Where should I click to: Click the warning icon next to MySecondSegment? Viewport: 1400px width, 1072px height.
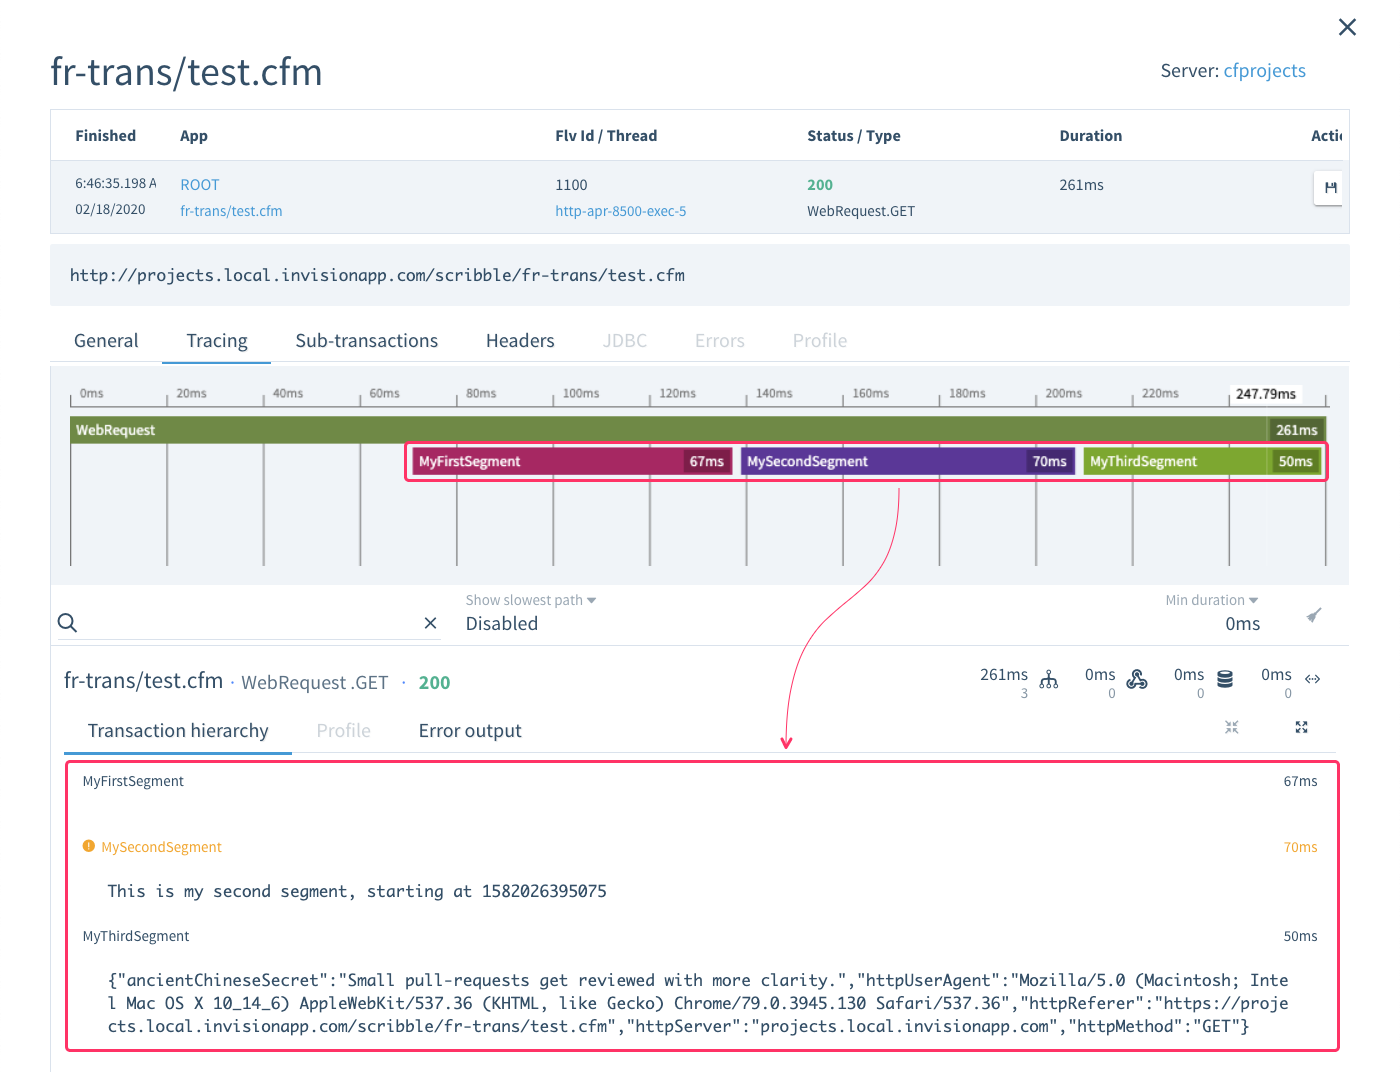(x=89, y=846)
